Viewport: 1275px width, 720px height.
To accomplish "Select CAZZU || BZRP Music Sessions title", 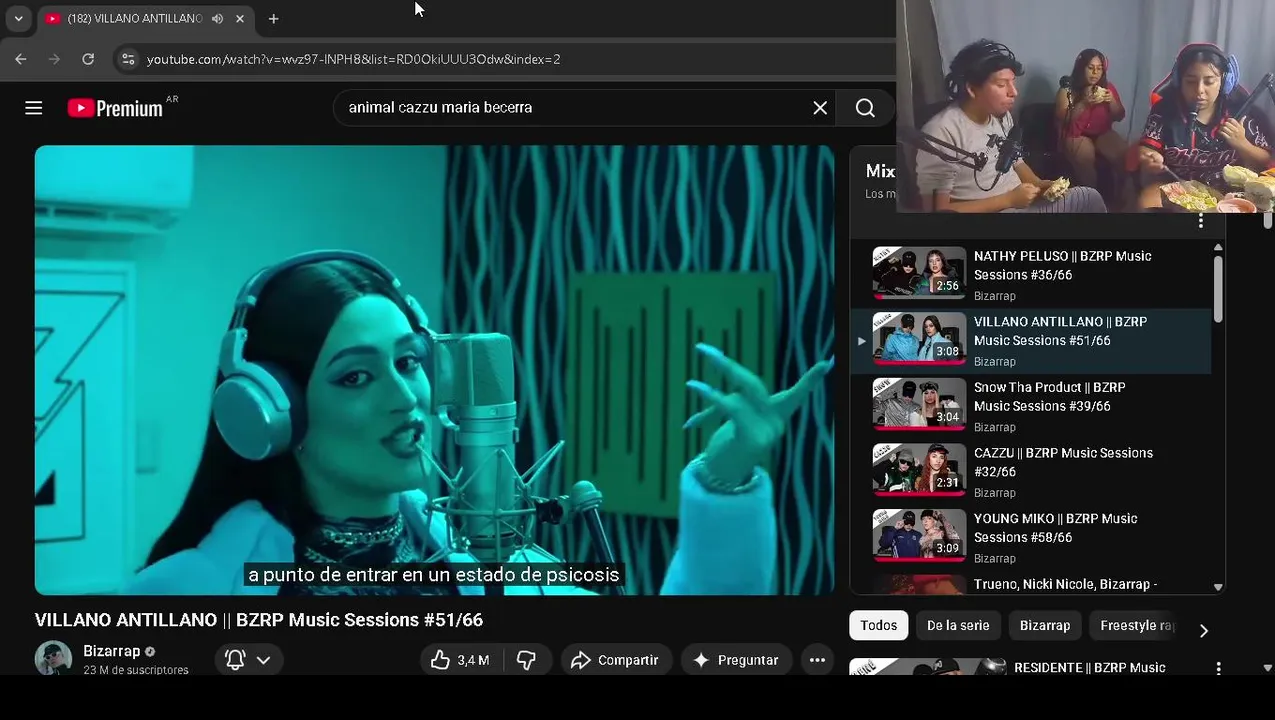I will pos(1063,462).
